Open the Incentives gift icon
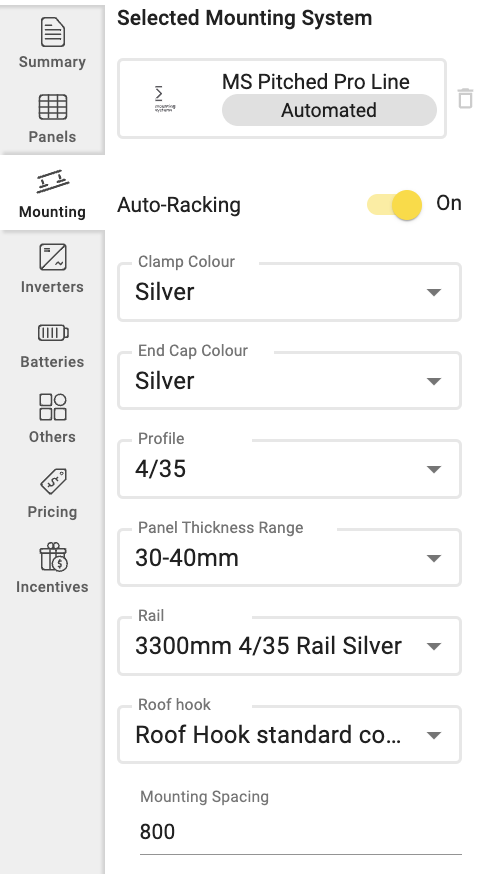494x874 pixels. pyautogui.click(x=53, y=557)
